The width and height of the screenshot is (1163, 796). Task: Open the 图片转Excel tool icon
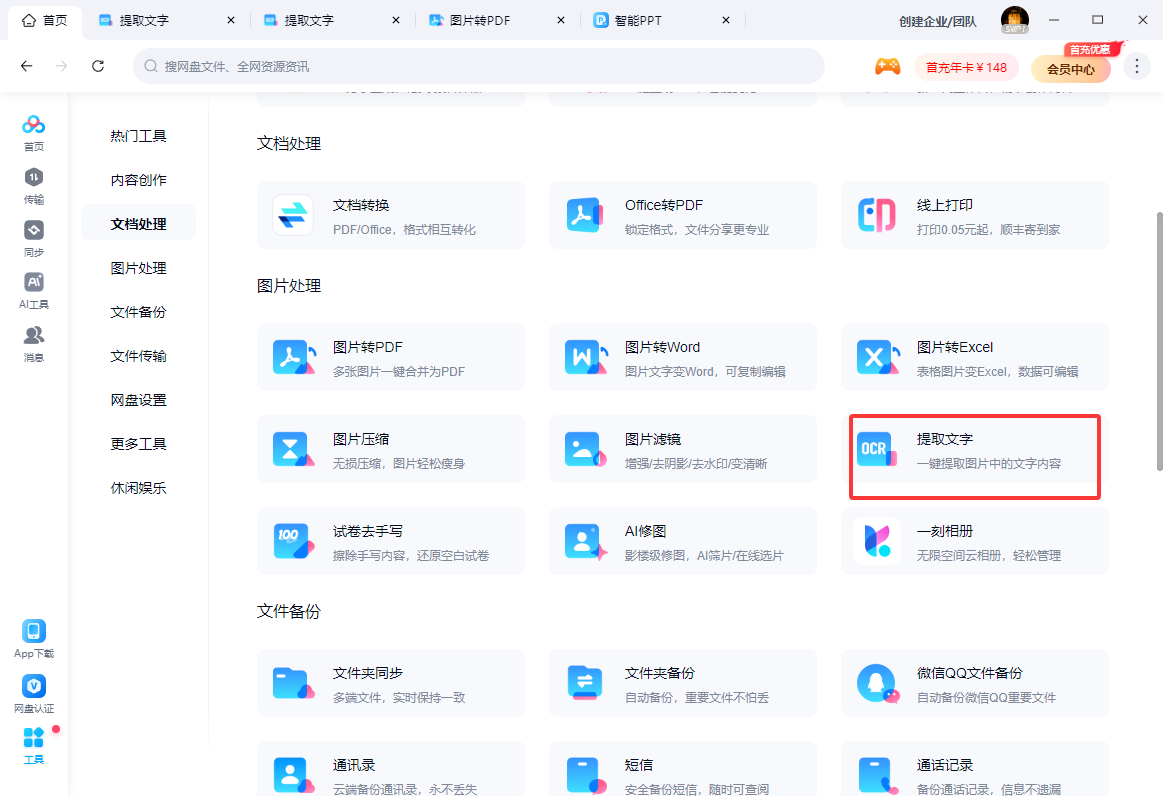click(877, 357)
